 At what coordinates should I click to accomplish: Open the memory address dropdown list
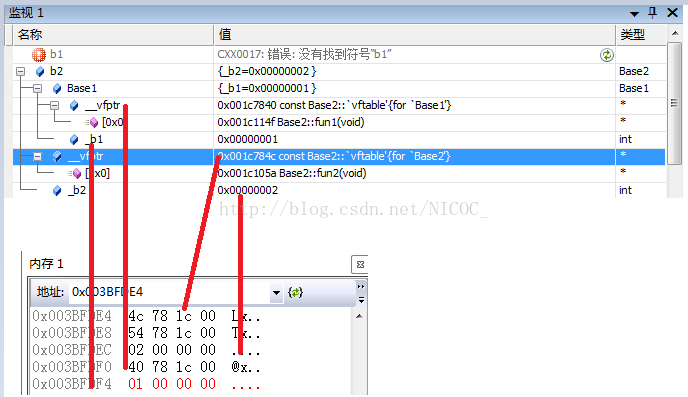[276, 293]
